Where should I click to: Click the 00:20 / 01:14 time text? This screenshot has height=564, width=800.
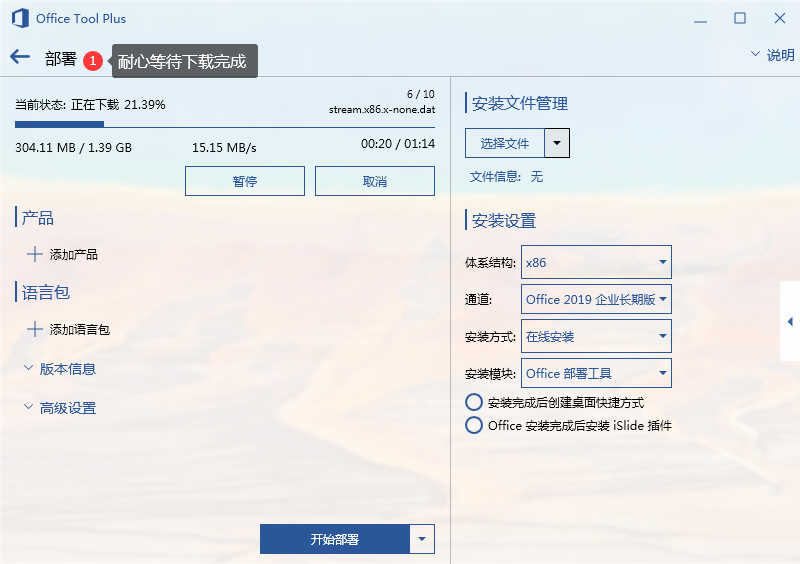(x=398, y=144)
